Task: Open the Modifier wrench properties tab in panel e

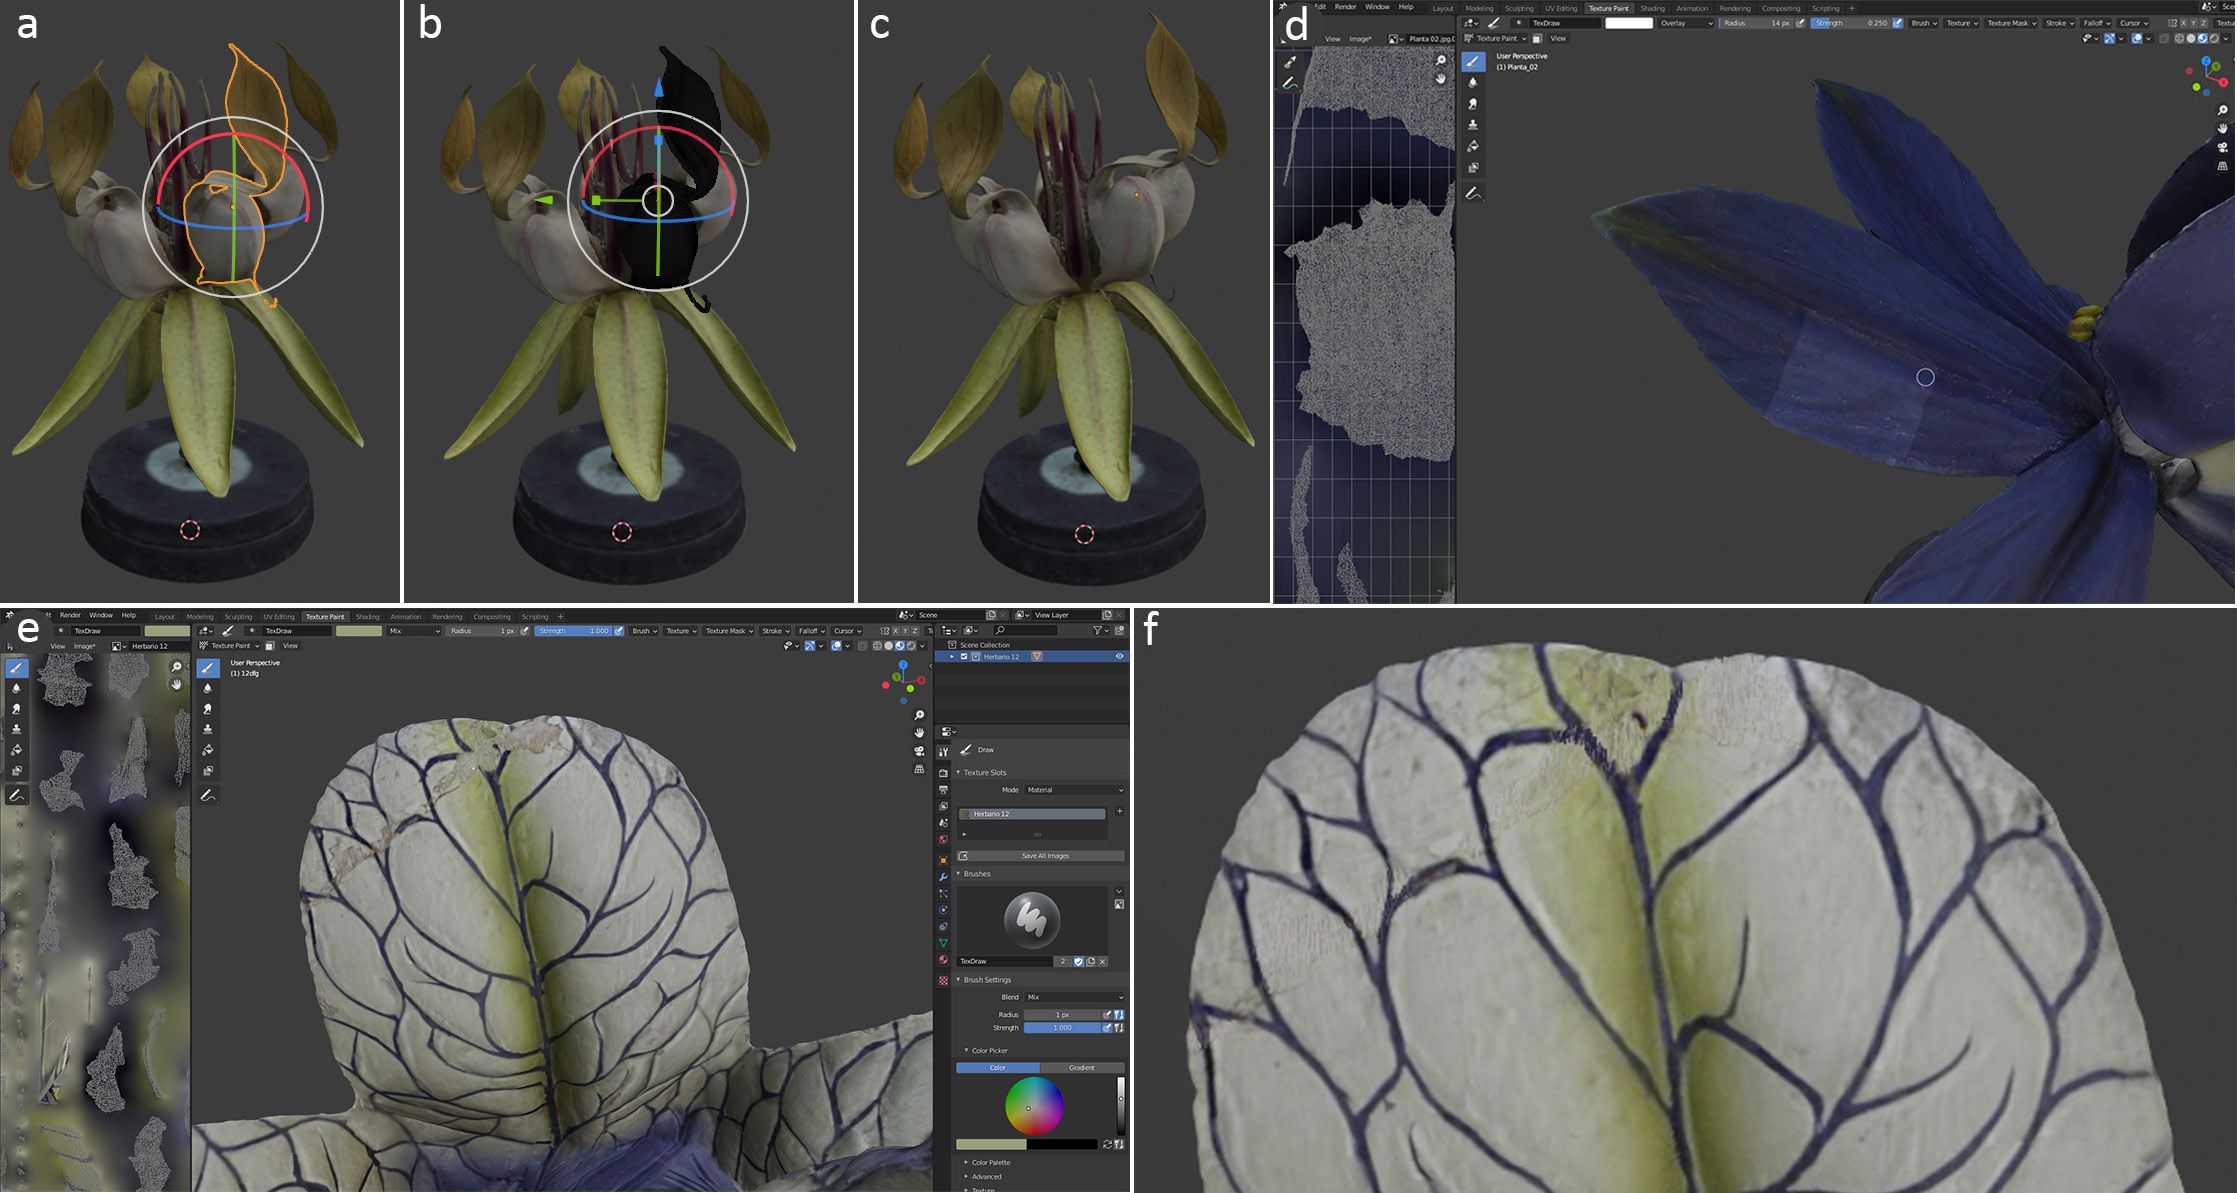Action: pos(943,877)
